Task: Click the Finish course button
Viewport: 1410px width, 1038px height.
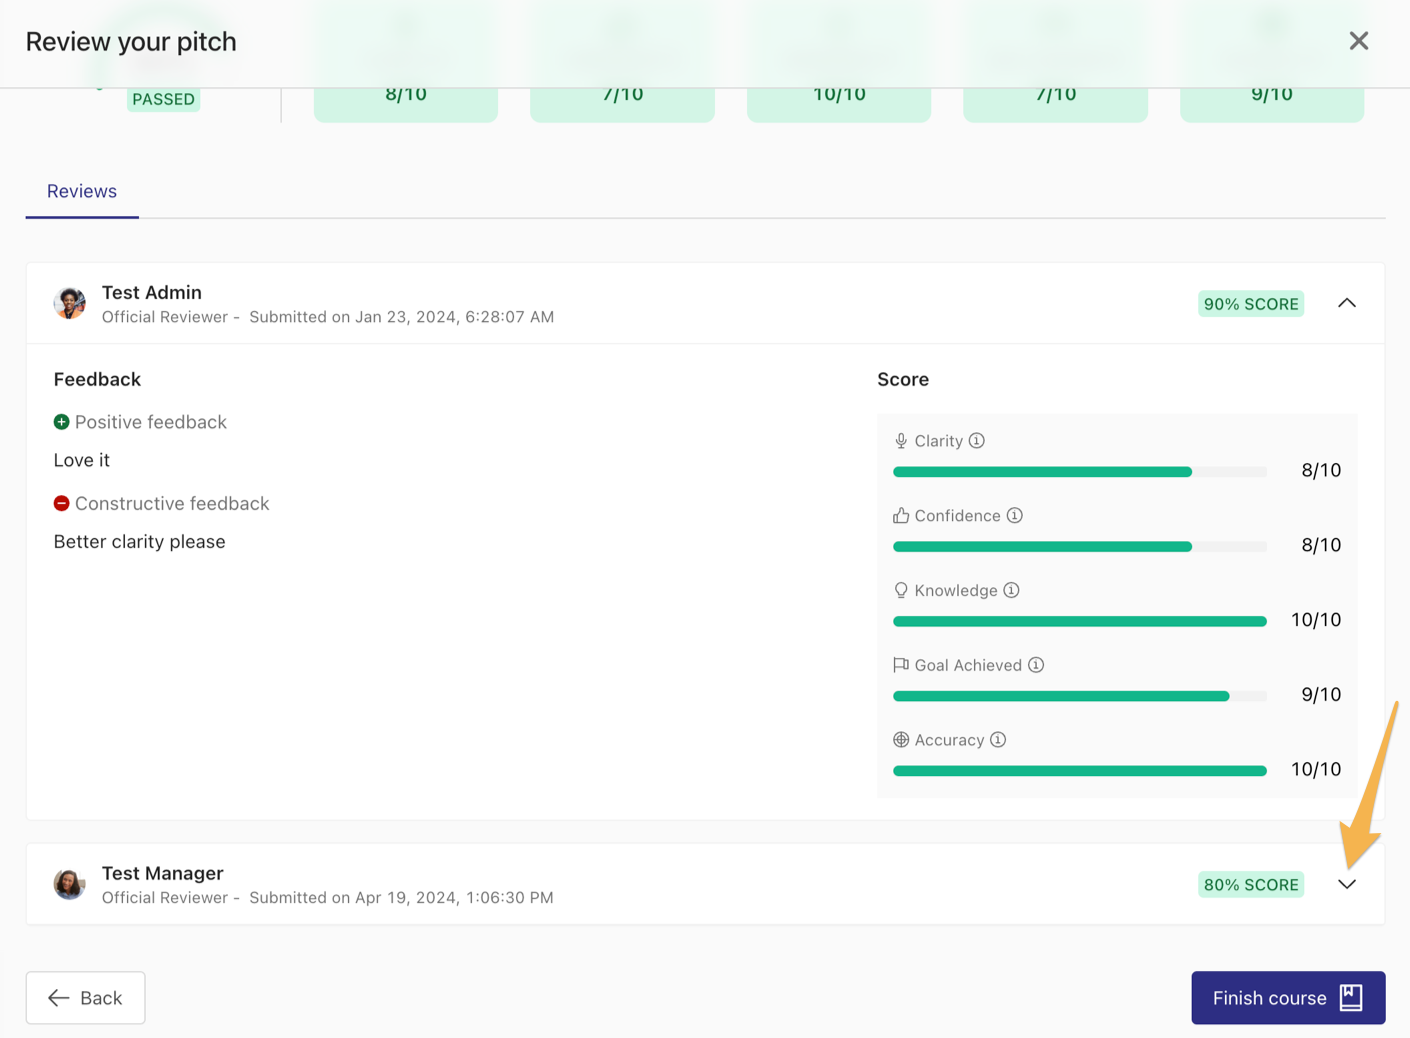Action: 1288,998
